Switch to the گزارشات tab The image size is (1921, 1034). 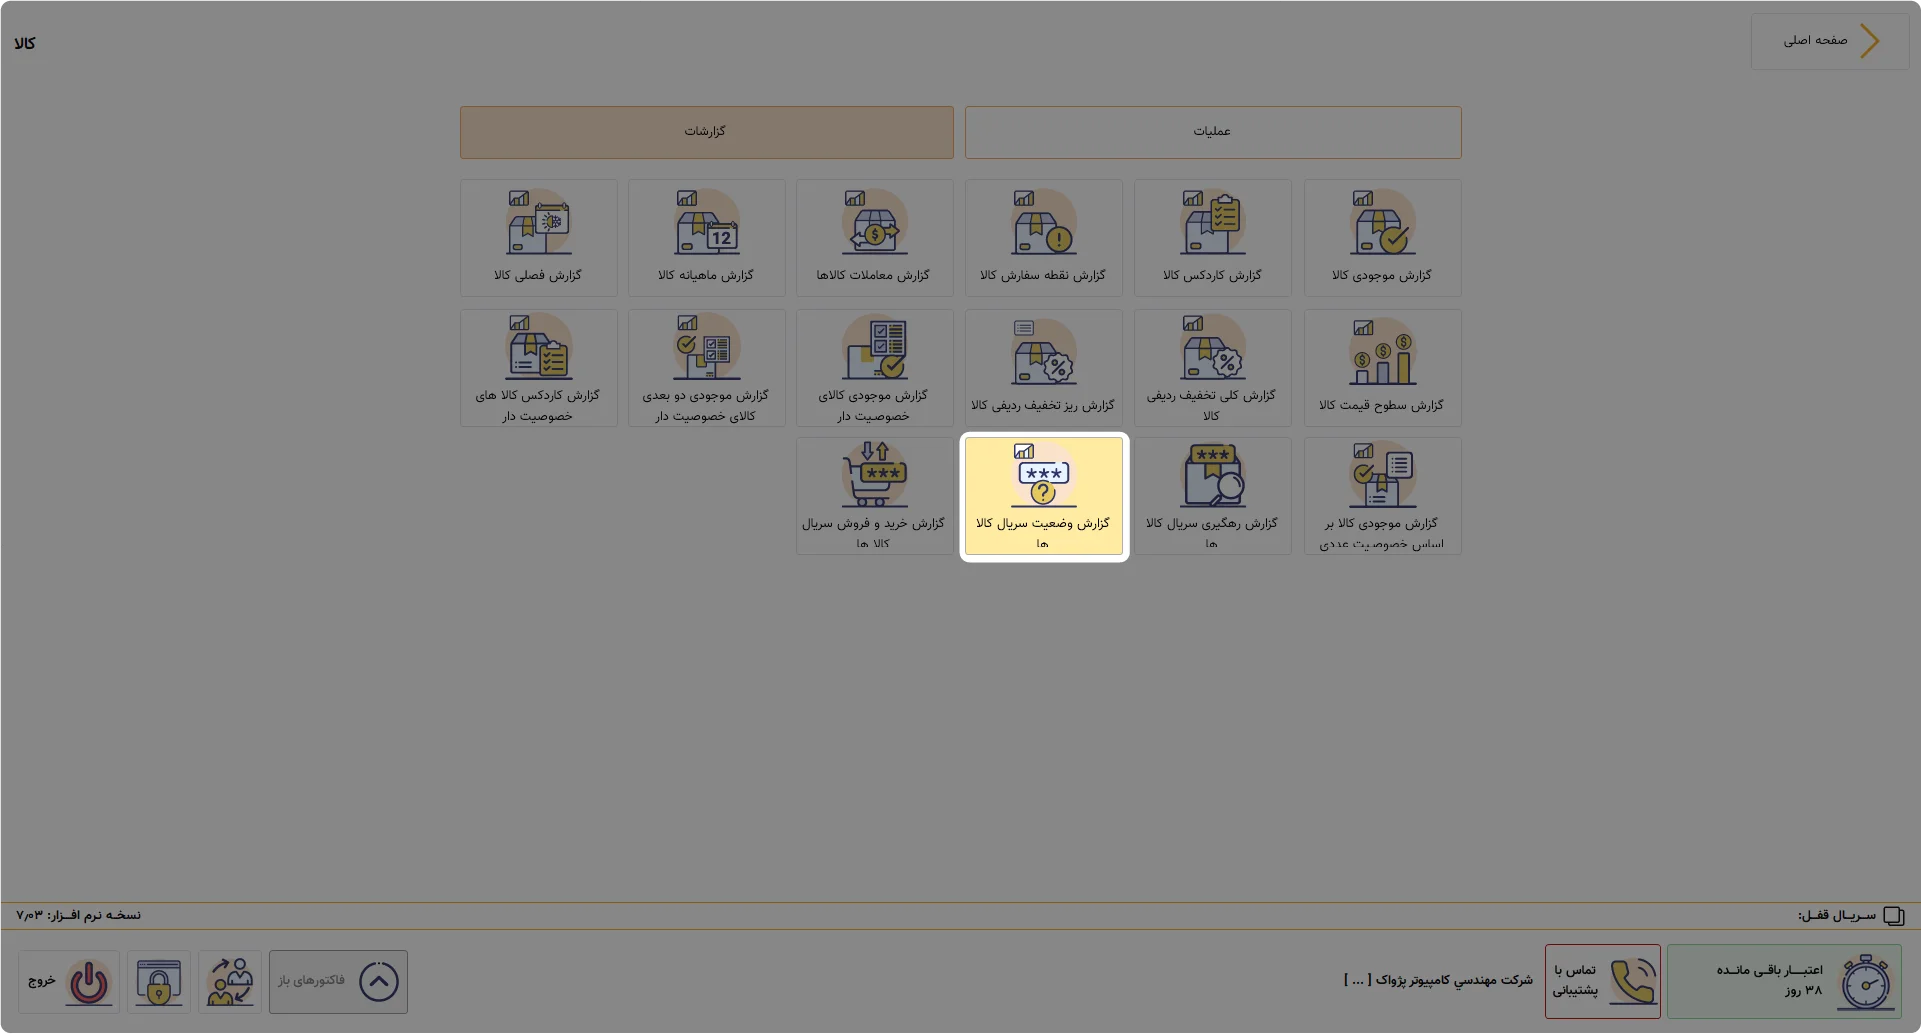coord(706,132)
